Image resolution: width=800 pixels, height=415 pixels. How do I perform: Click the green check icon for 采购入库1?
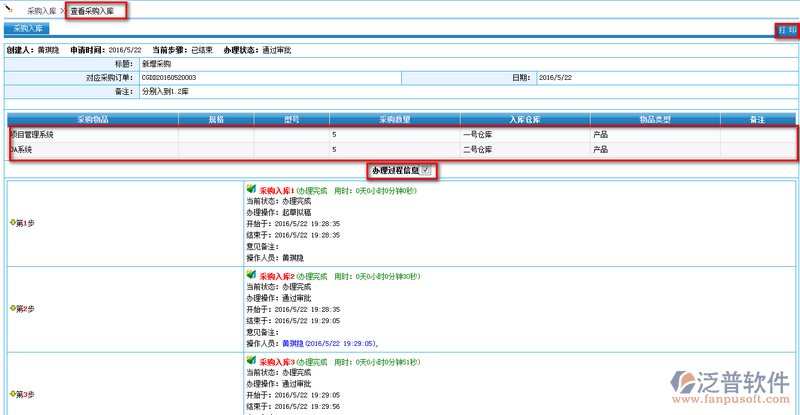(250, 189)
